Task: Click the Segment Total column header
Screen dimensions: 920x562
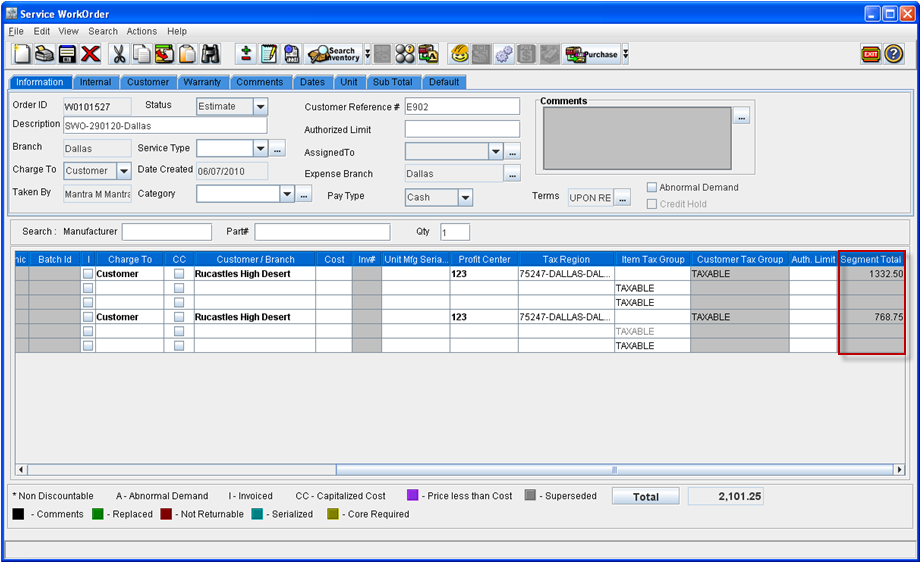Action: click(871, 259)
